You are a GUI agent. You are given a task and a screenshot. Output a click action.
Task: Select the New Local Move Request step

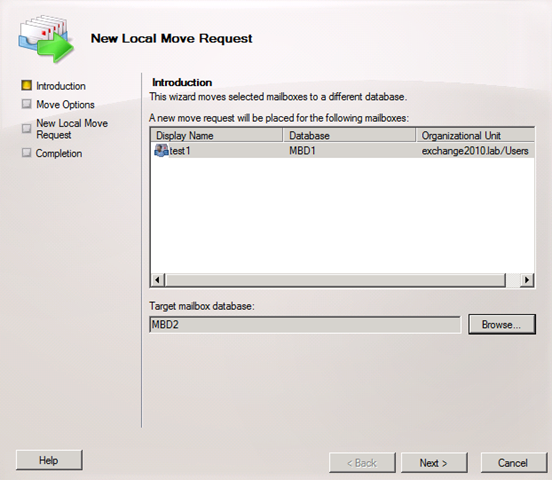tap(72, 129)
